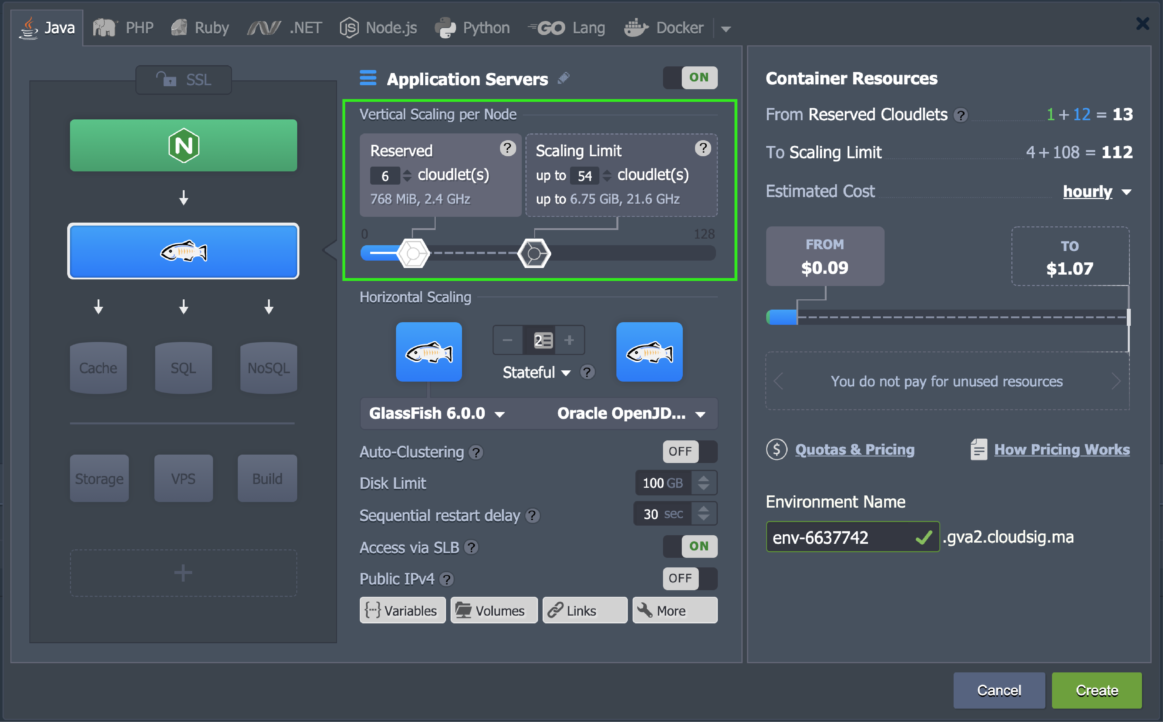This screenshot has height=722, width=1163.
Task: Add a NoSQL database block
Action: tap(267, 368)
